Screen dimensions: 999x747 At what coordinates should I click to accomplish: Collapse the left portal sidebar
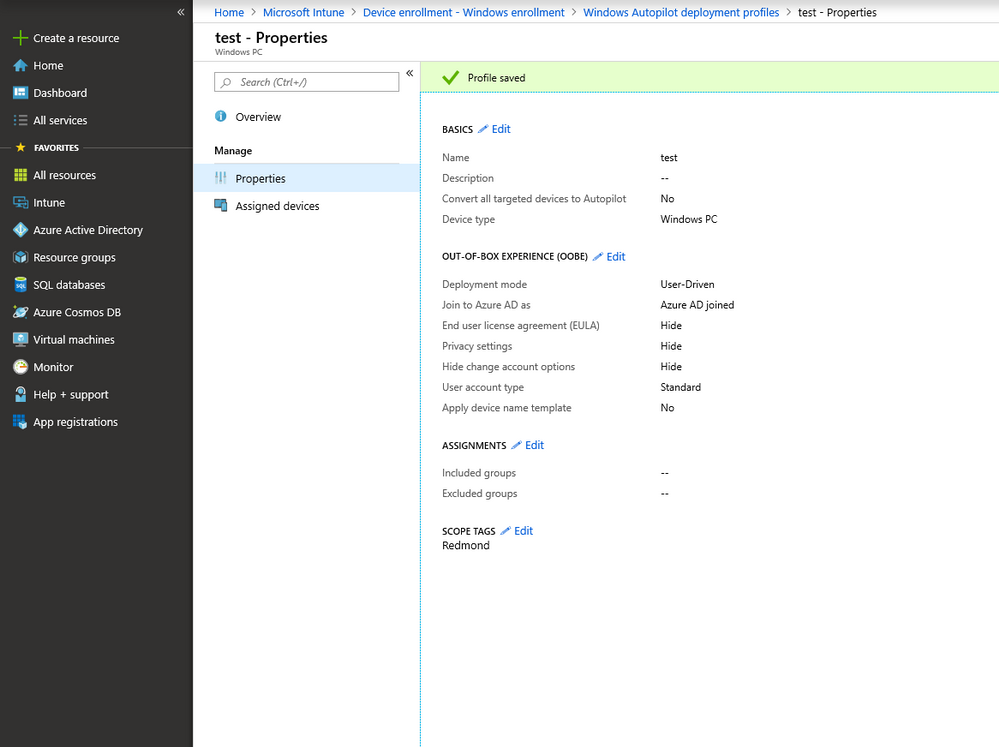click(x=181, y=12)
